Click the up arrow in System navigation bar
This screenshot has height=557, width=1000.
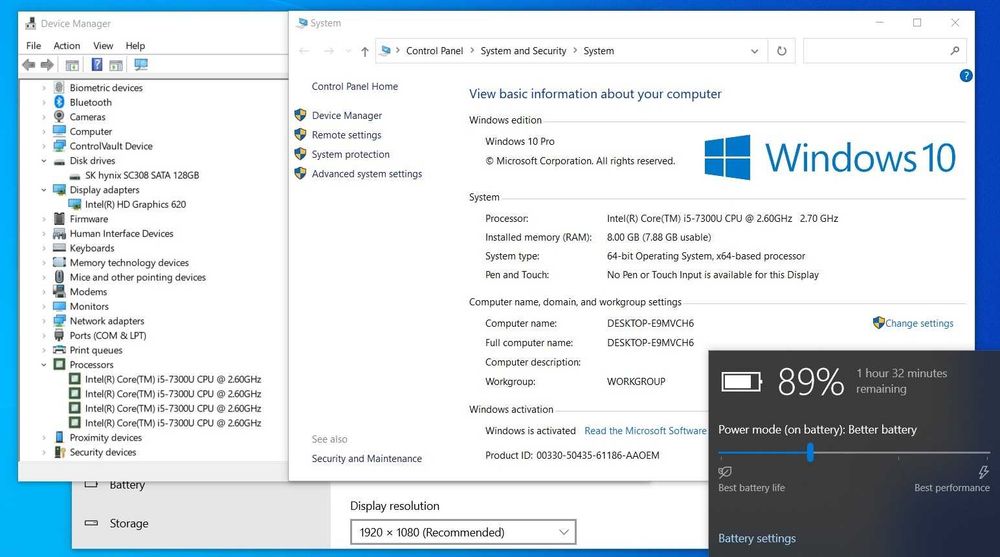coord(364,52)
